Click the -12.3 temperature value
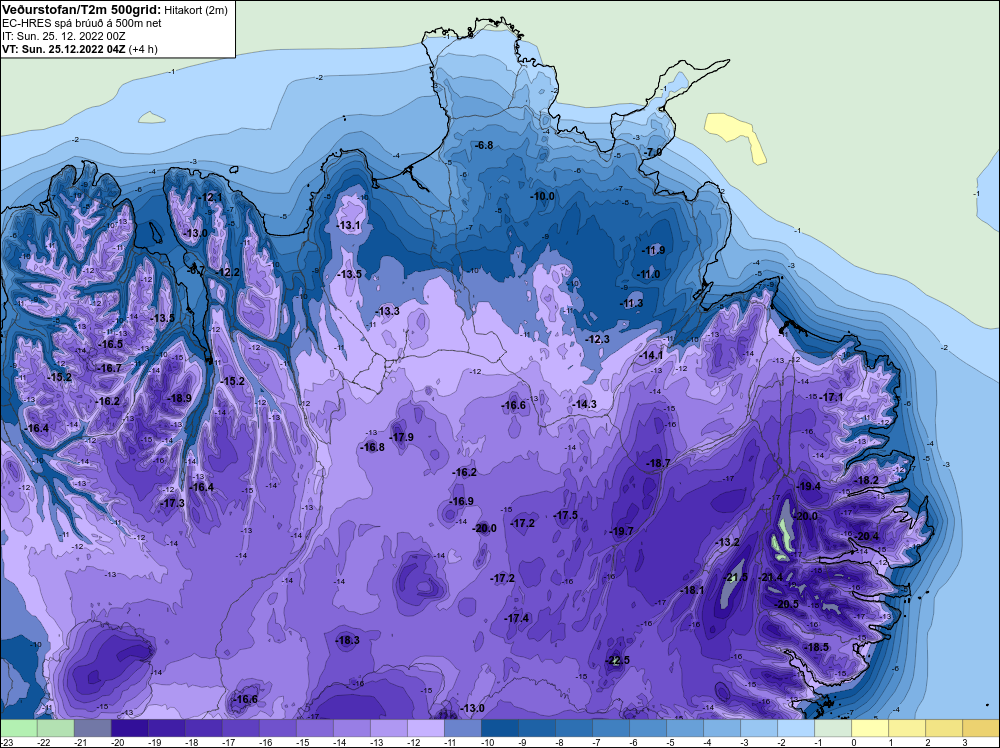 click(598, 339)
